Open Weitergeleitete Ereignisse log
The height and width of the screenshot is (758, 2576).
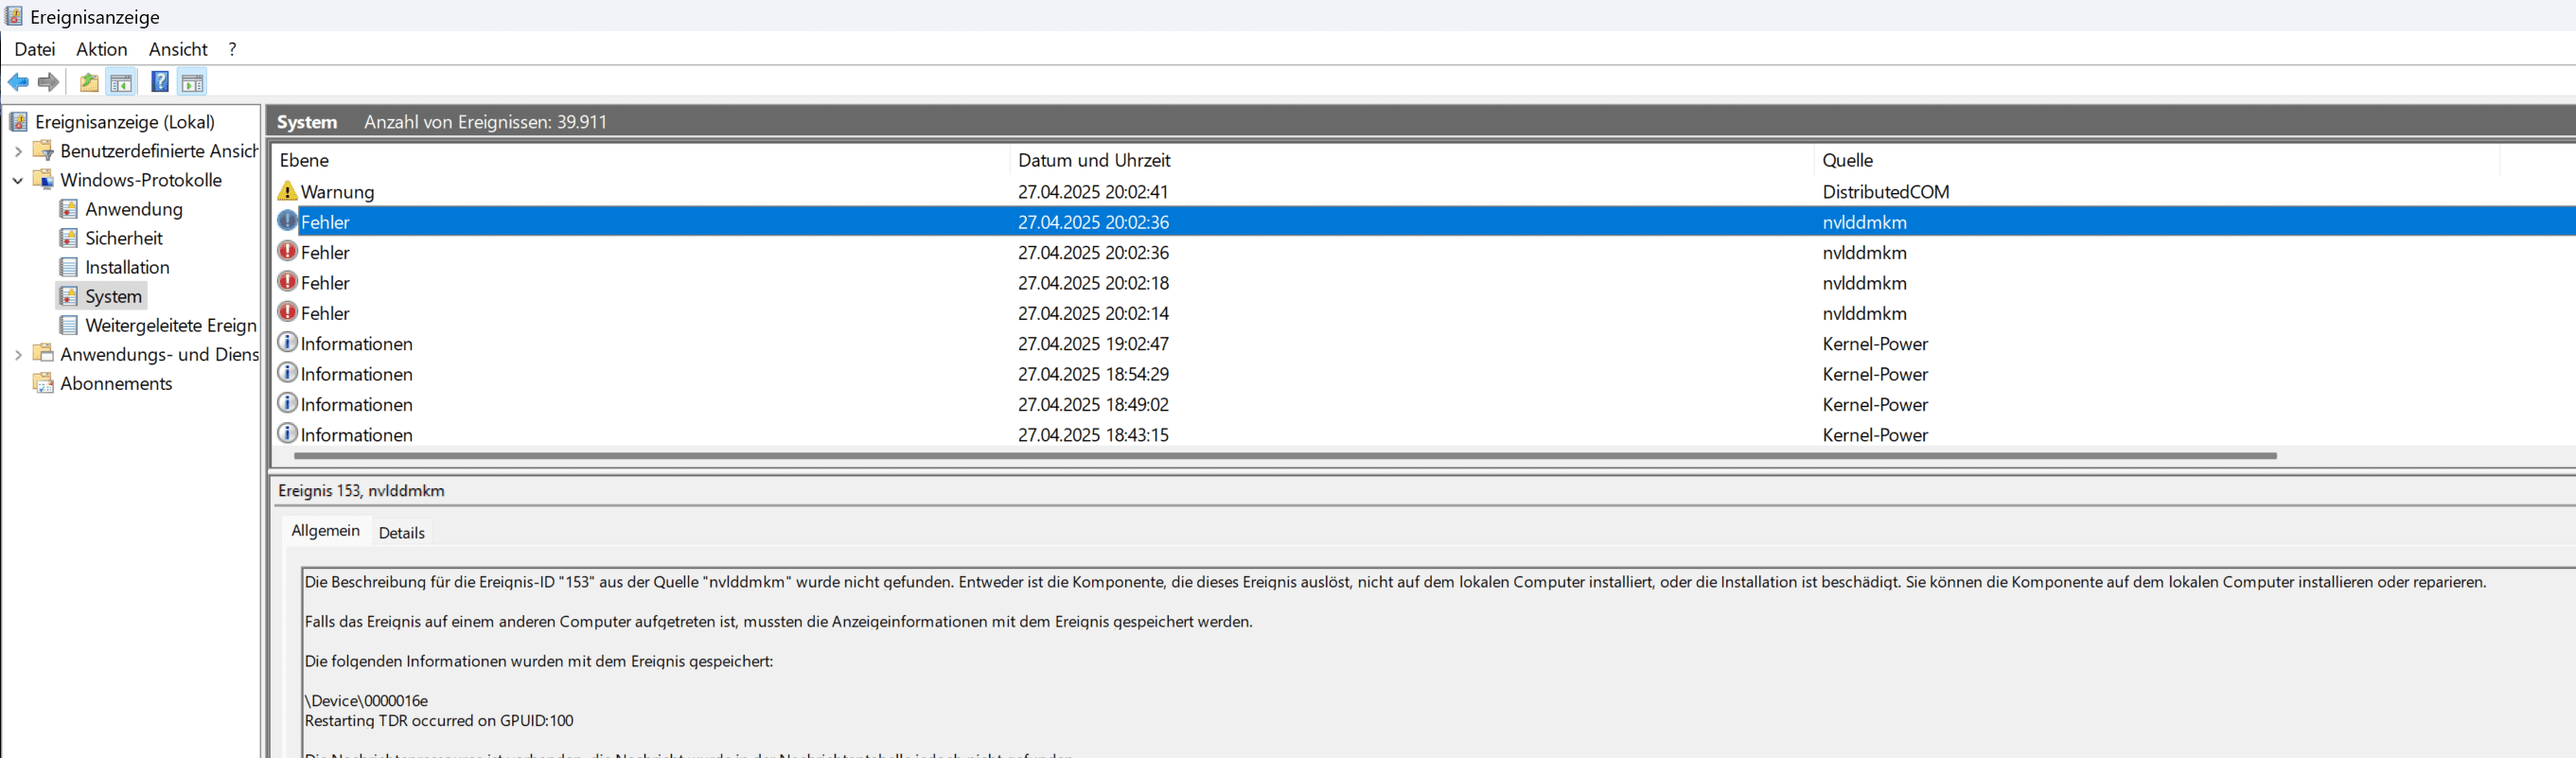171,325
